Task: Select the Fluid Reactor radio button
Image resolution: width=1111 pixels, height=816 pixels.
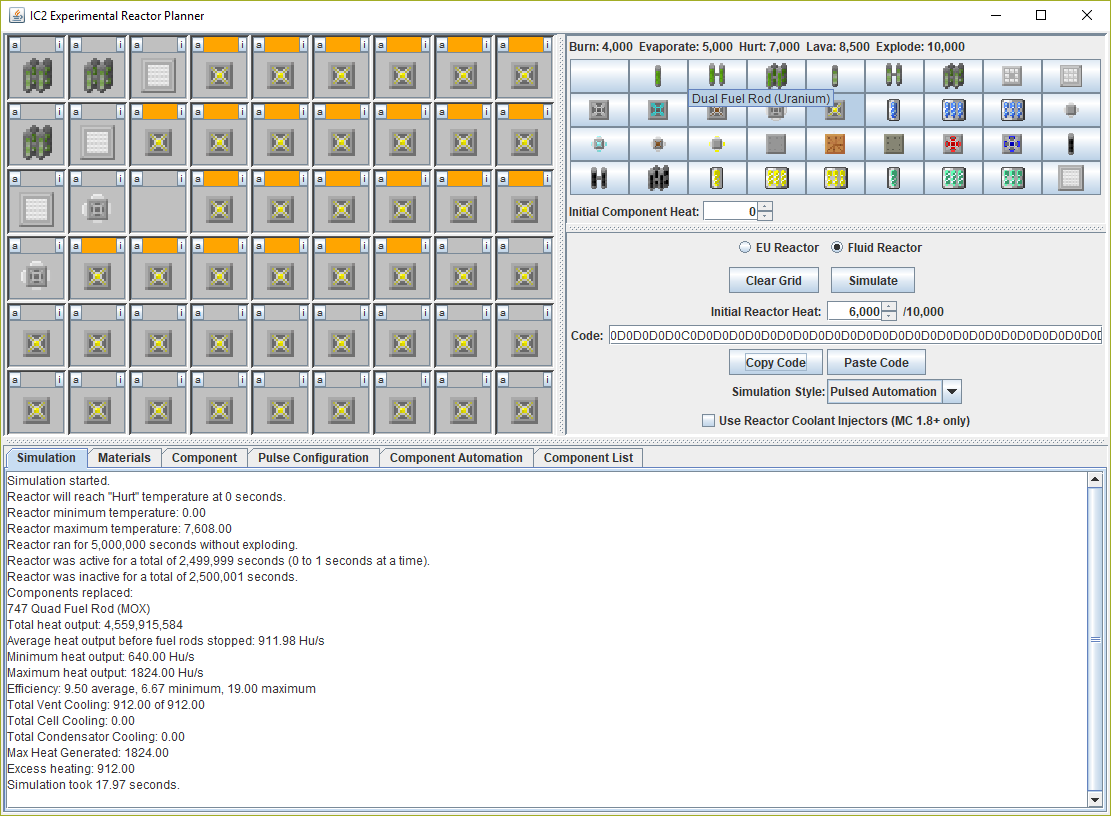Action: [x=838, y=248]
